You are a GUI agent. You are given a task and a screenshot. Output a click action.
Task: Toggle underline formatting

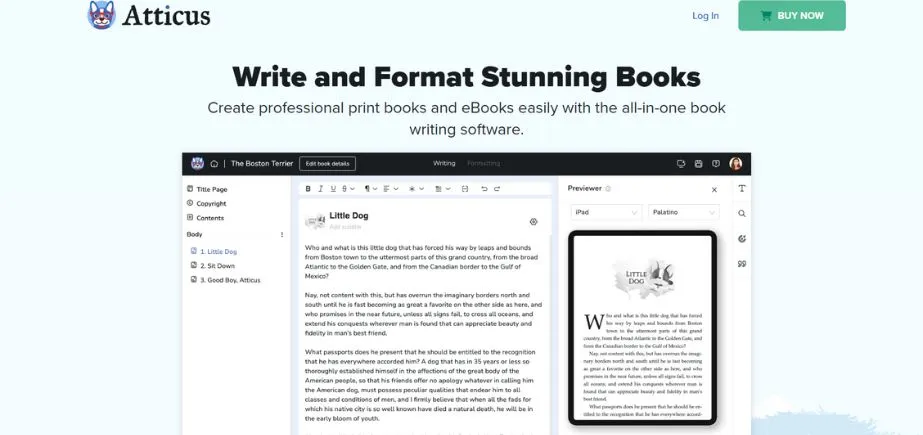[x=333, y=188]
